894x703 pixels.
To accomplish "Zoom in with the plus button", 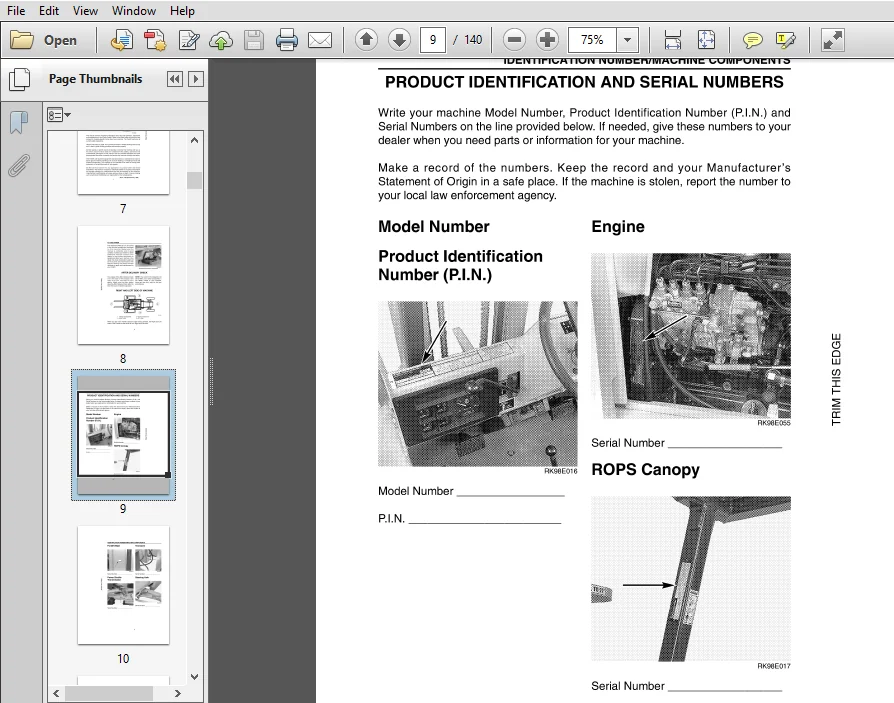I will point(547,40).
